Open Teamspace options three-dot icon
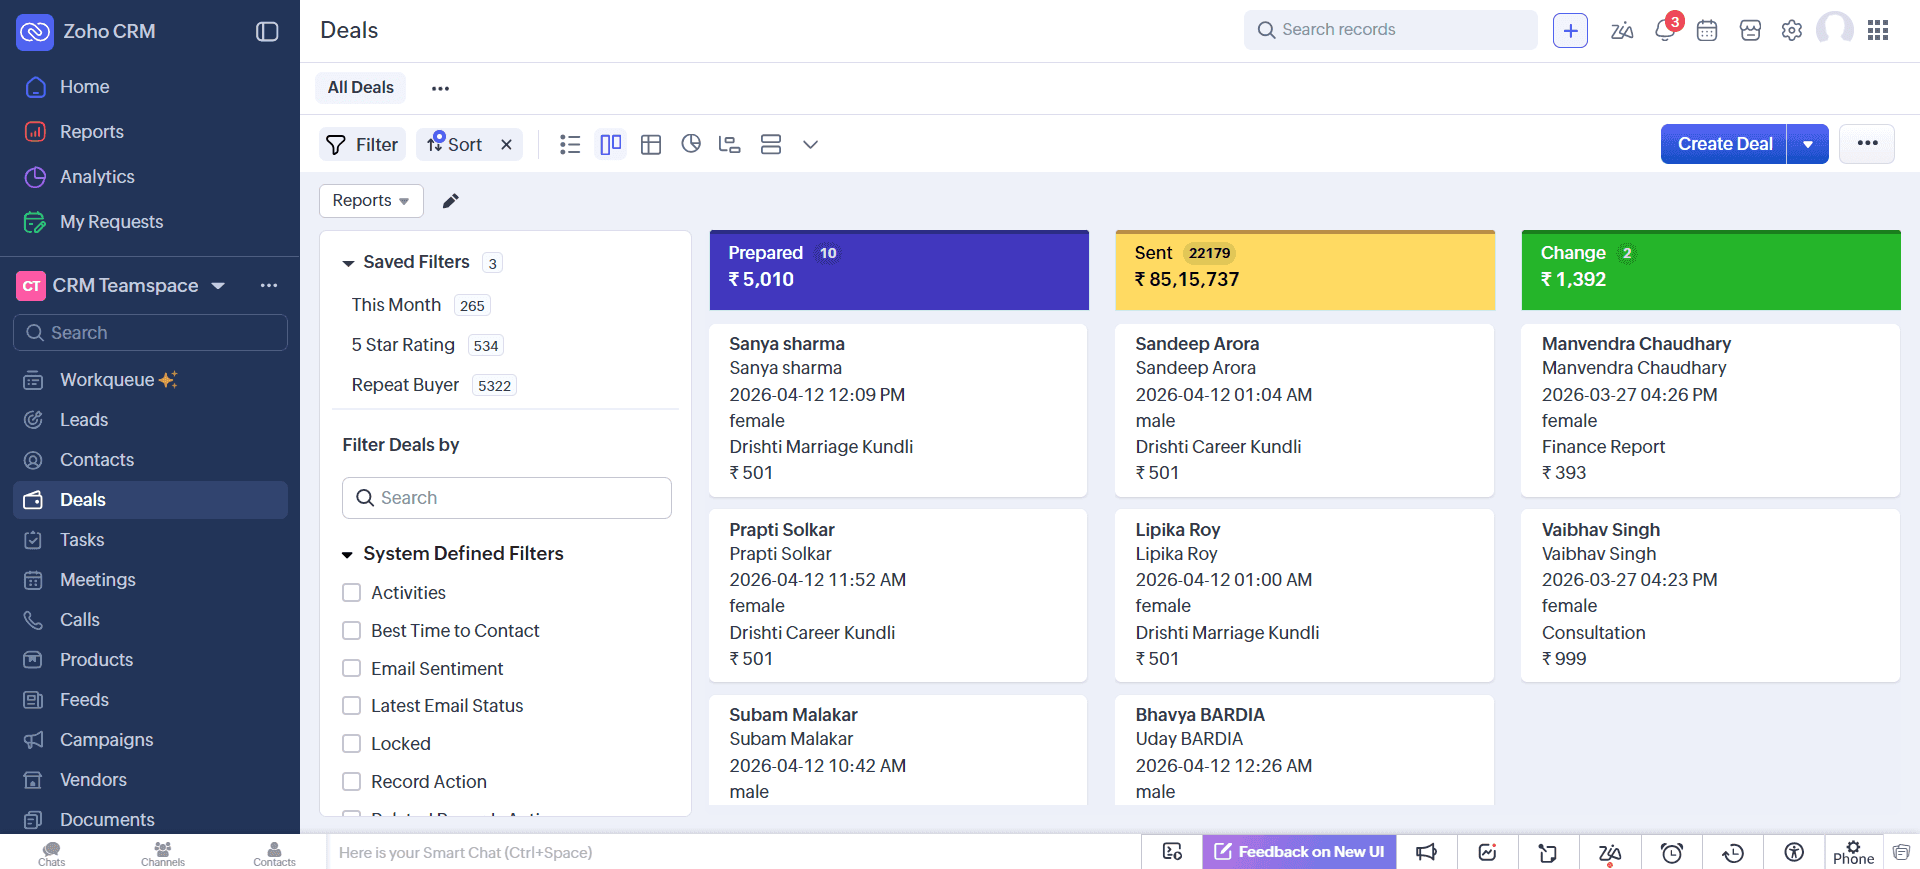 [x=269, y=286]
